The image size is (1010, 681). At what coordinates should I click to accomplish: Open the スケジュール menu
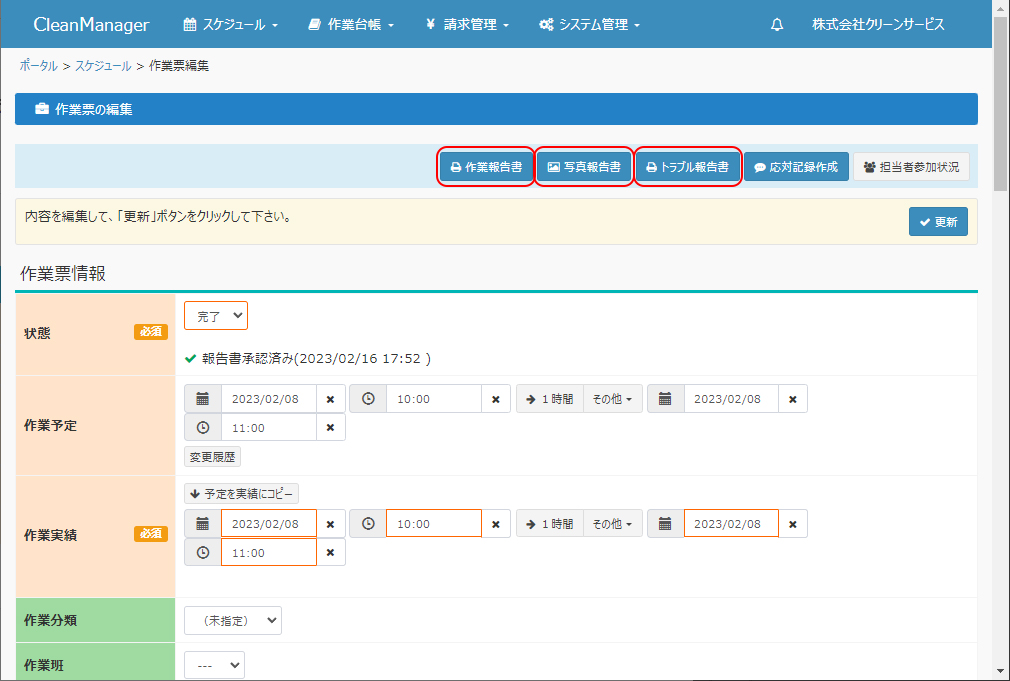click(x=230, y=25)
